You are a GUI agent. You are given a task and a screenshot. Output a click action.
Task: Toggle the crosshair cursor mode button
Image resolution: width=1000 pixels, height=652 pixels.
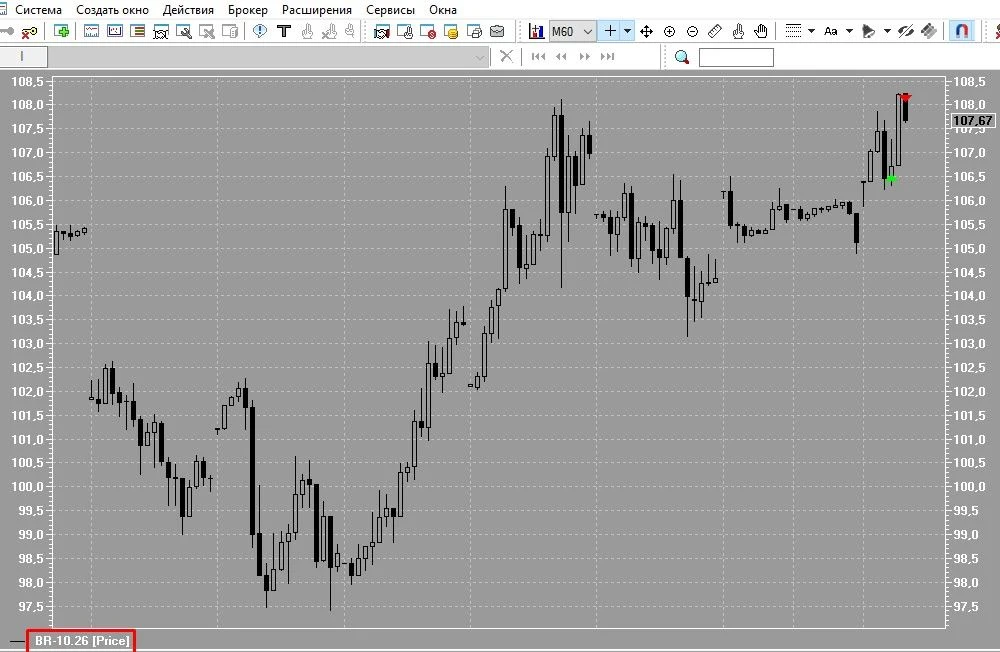610,31
